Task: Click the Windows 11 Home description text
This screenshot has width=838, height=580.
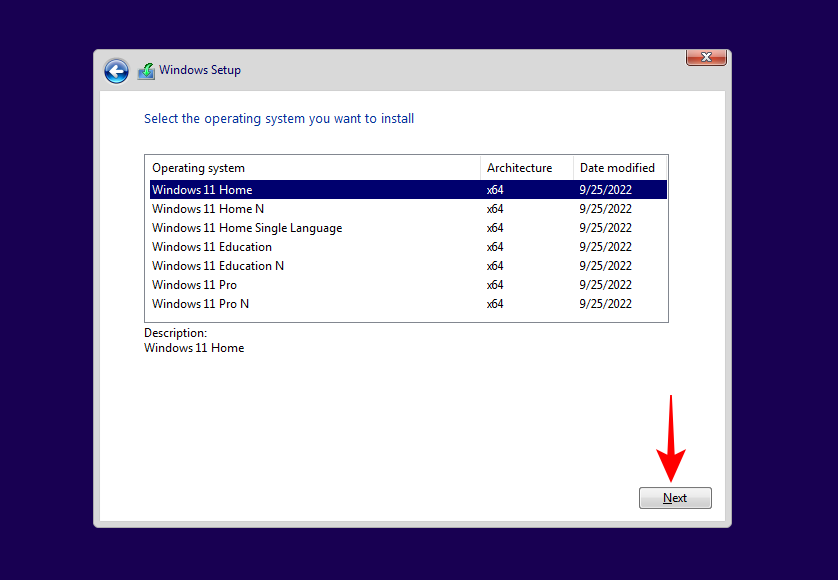Action: pos(193,347)
